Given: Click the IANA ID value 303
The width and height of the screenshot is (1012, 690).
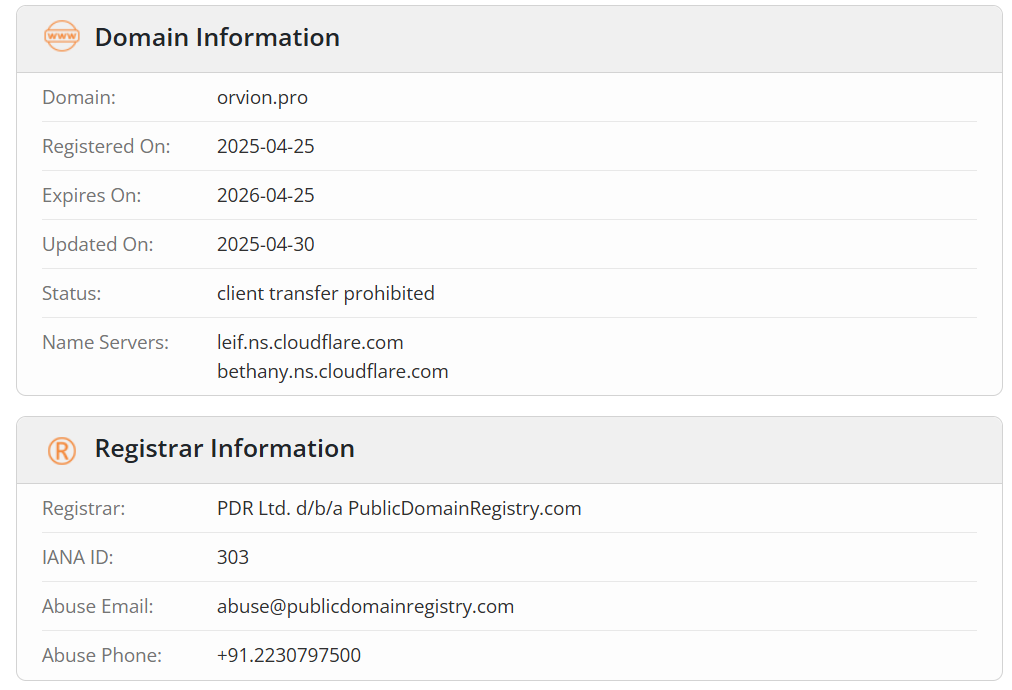Looking at the screenshot, I should [x=232, y=557].
